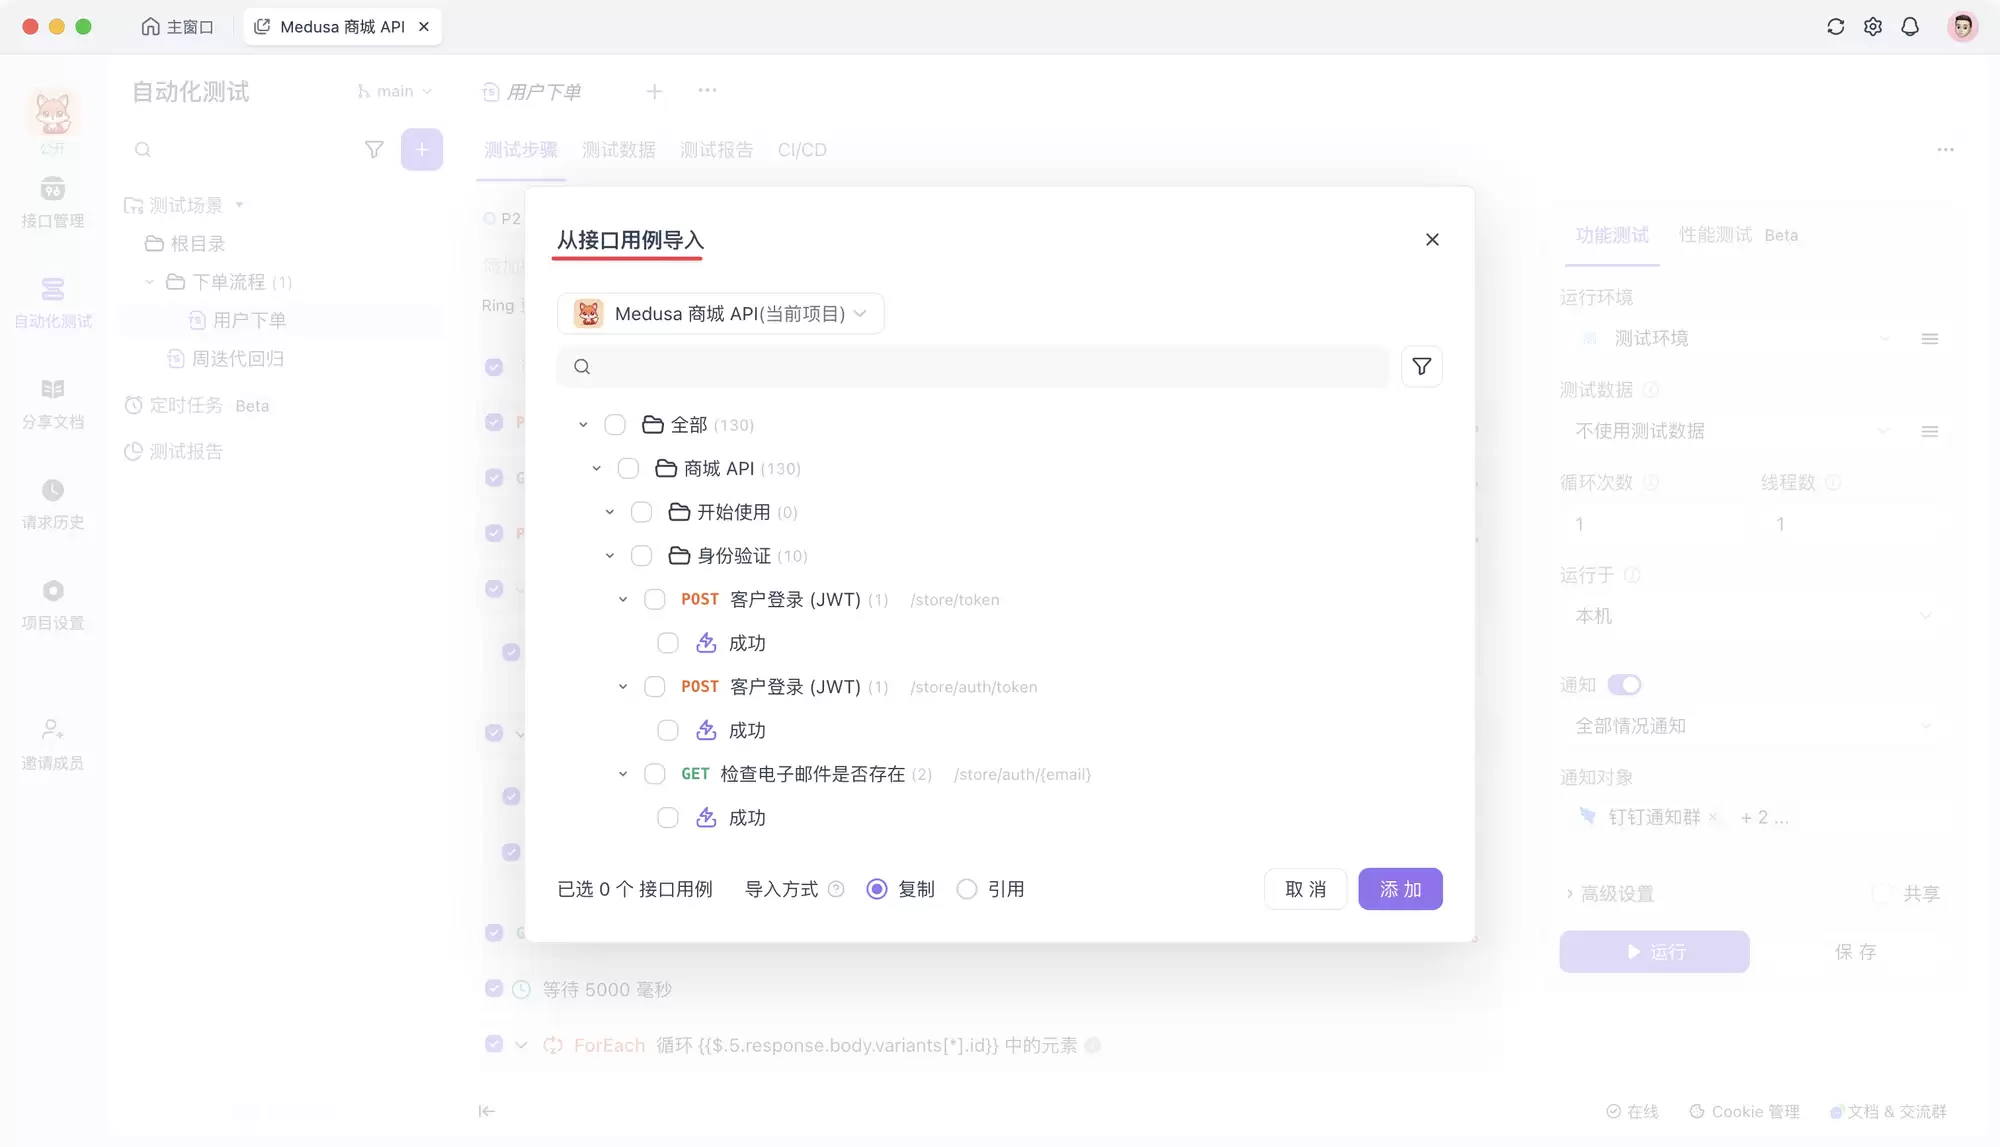Click the project fox logo in sidebar
Screen dimensions: 2000x1147
pyautogui.click(x=53, y=113)
